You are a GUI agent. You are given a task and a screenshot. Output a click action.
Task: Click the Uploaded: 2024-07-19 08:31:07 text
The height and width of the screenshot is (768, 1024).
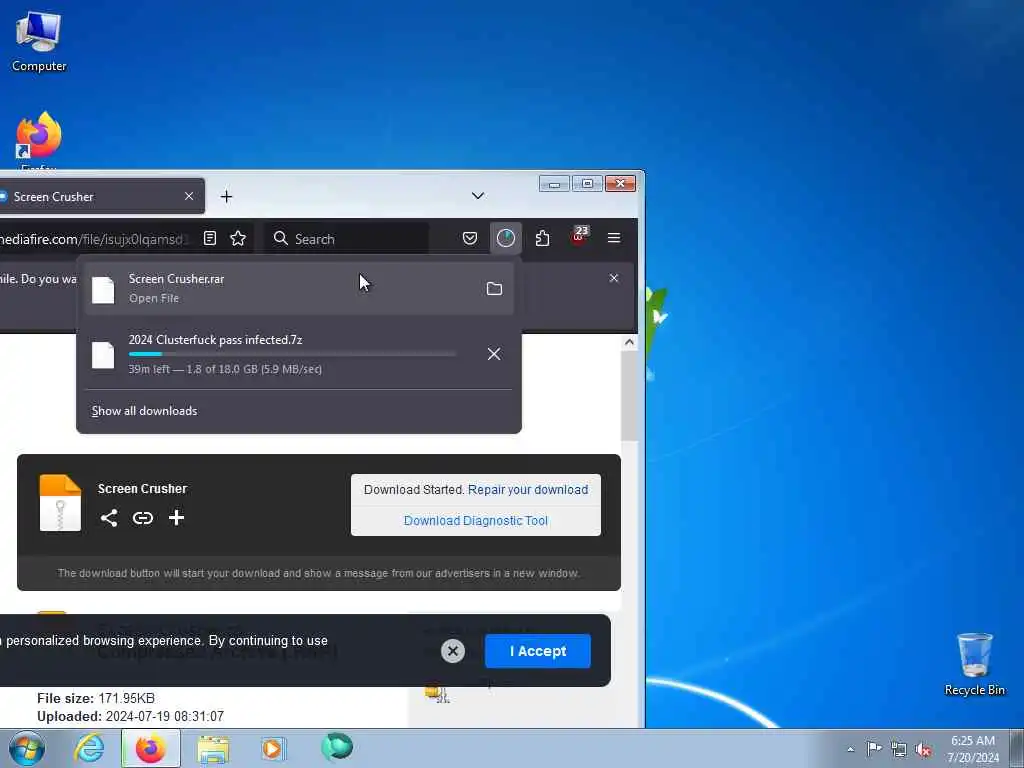(130, 716)
